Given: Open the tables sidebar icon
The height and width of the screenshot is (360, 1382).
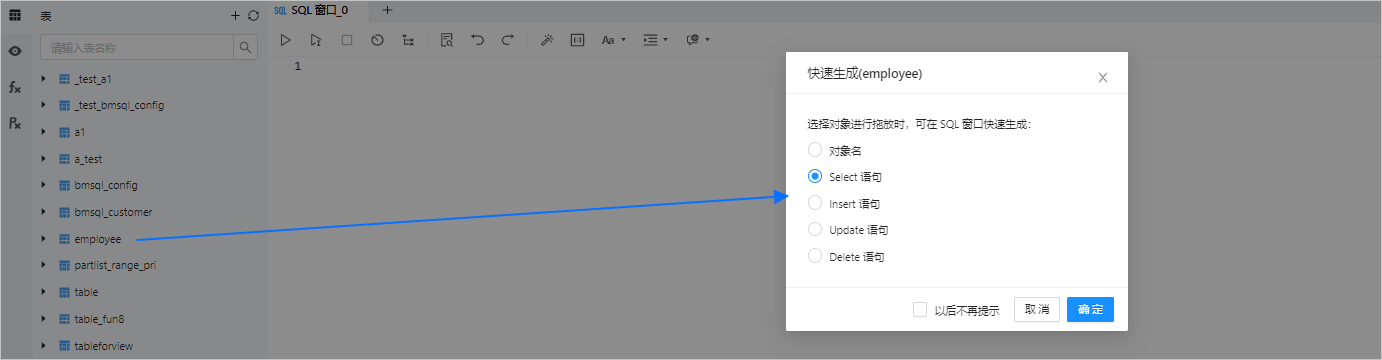Looking at the screenshot, I should pos(15,15).
